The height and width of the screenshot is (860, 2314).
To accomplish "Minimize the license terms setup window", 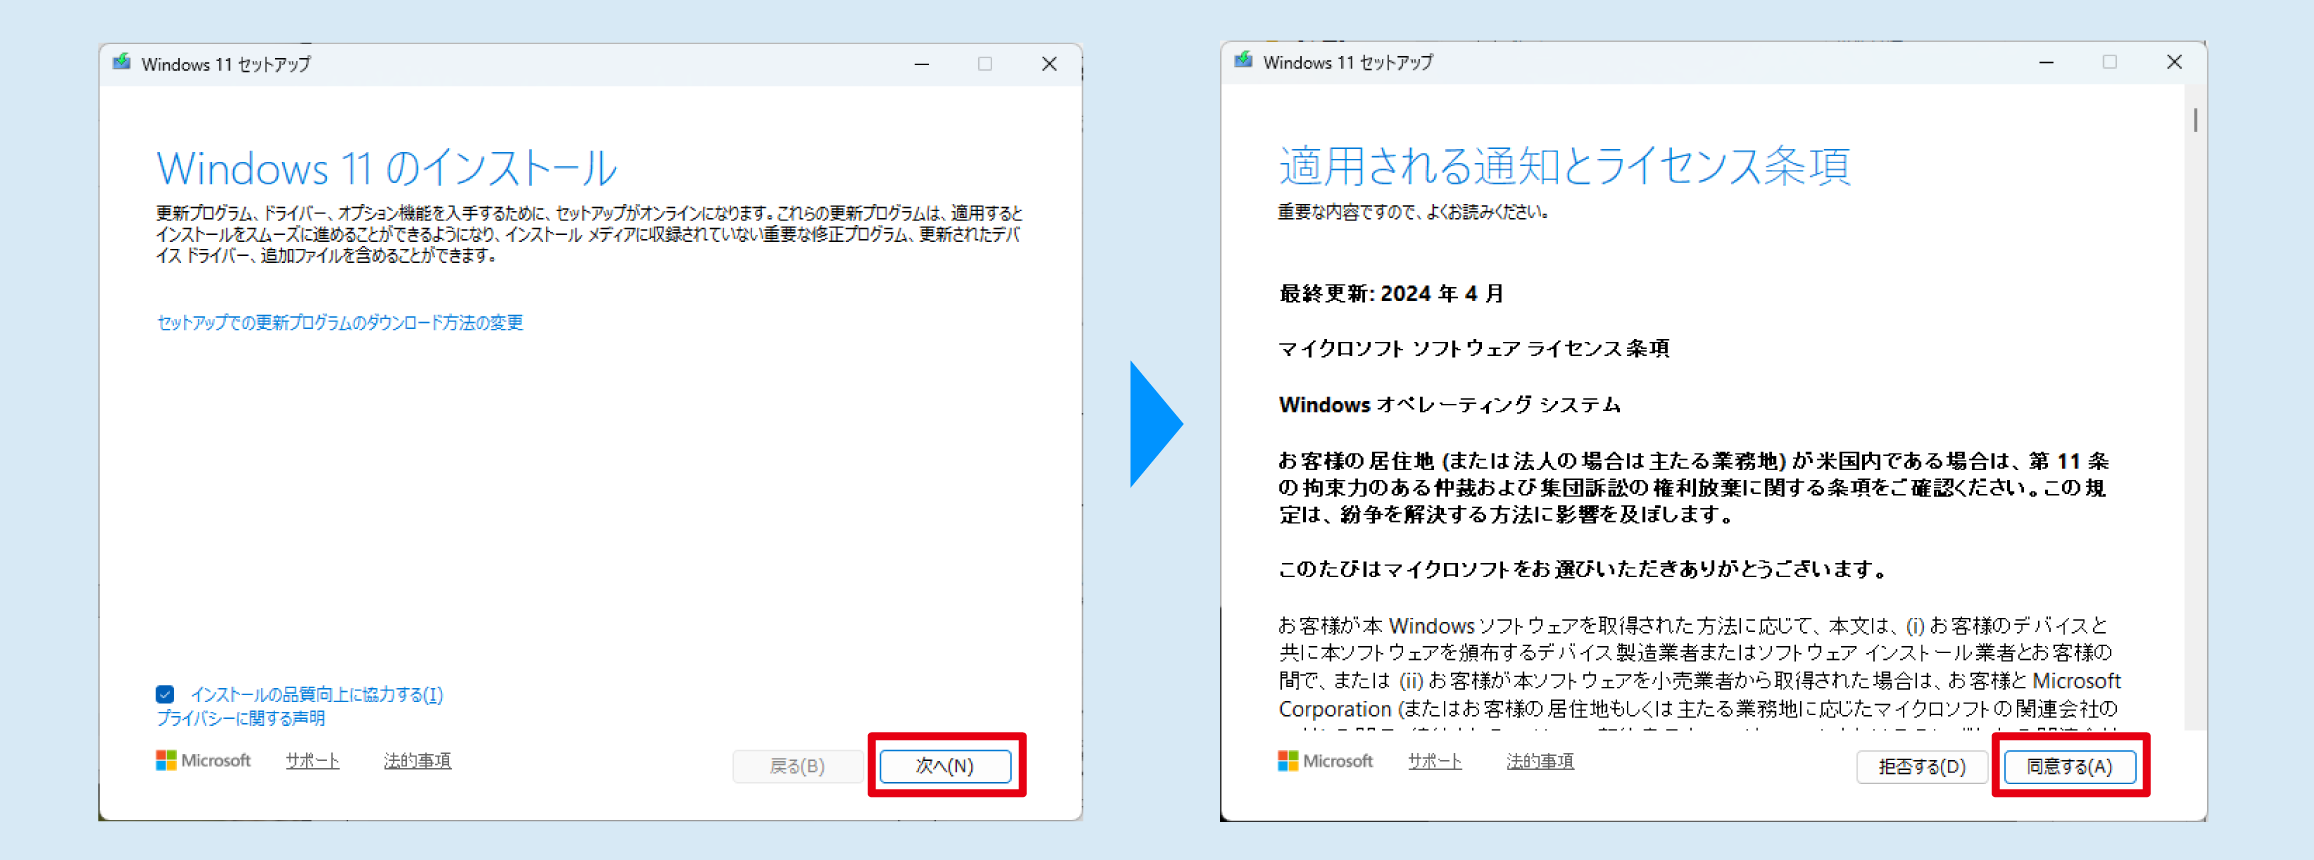I will [x=2046, y=62].
